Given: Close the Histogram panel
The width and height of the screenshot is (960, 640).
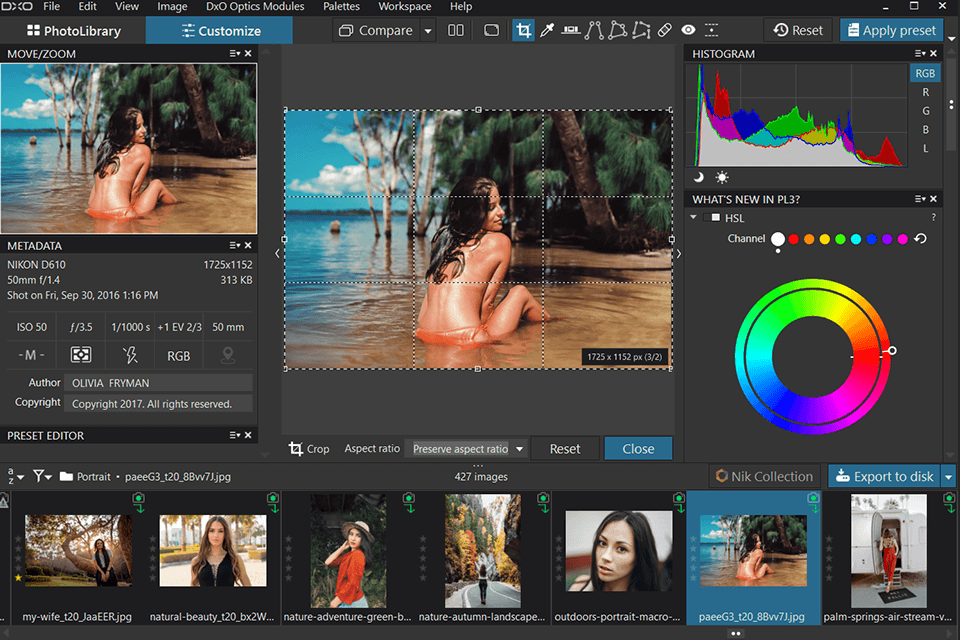Looking at the screenshot, I should [934, 53].
